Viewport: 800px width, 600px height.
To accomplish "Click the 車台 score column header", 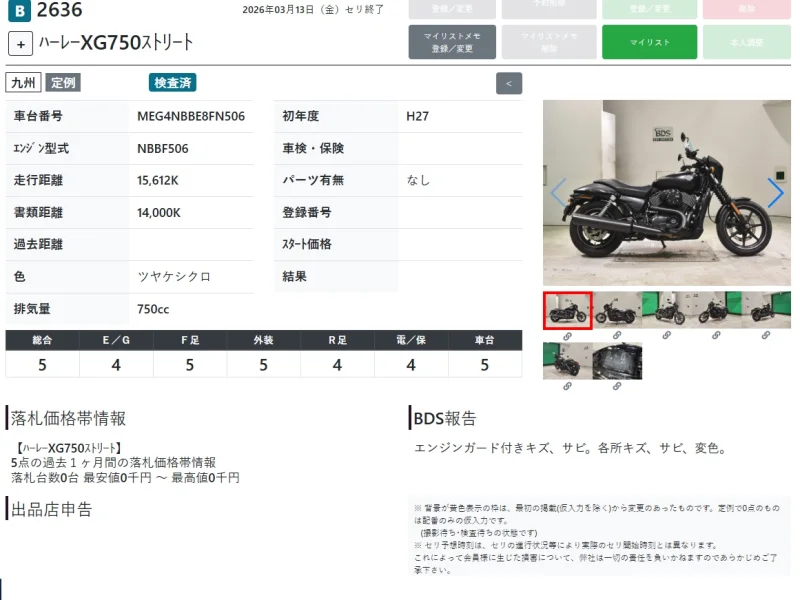I will (x=485, y=340).
